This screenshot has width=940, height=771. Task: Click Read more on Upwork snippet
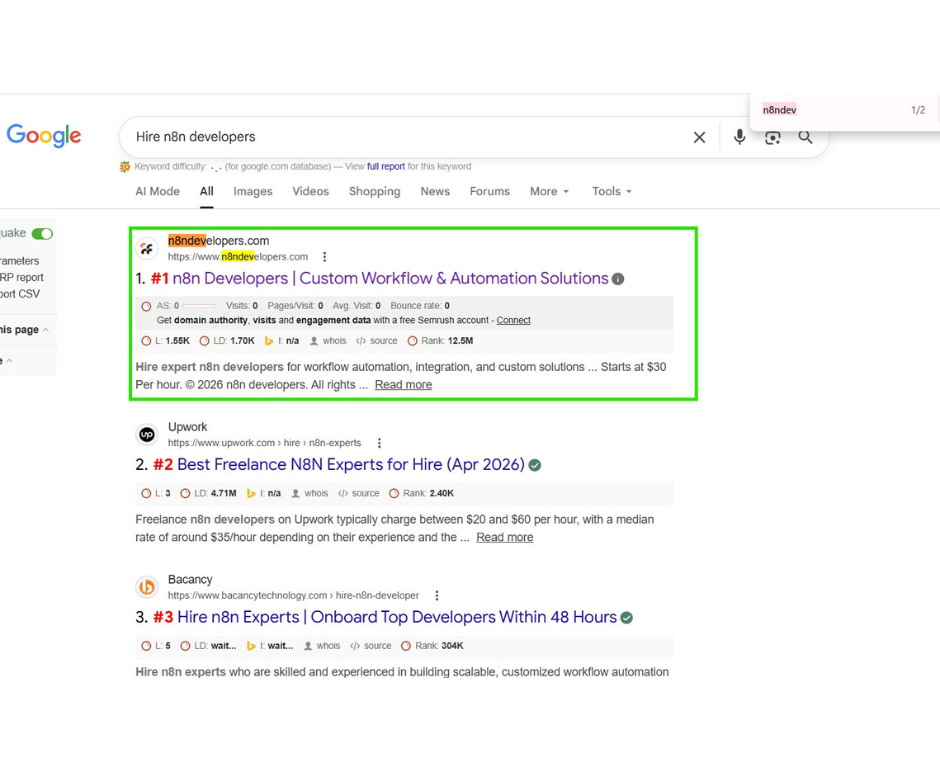[505, 538]
